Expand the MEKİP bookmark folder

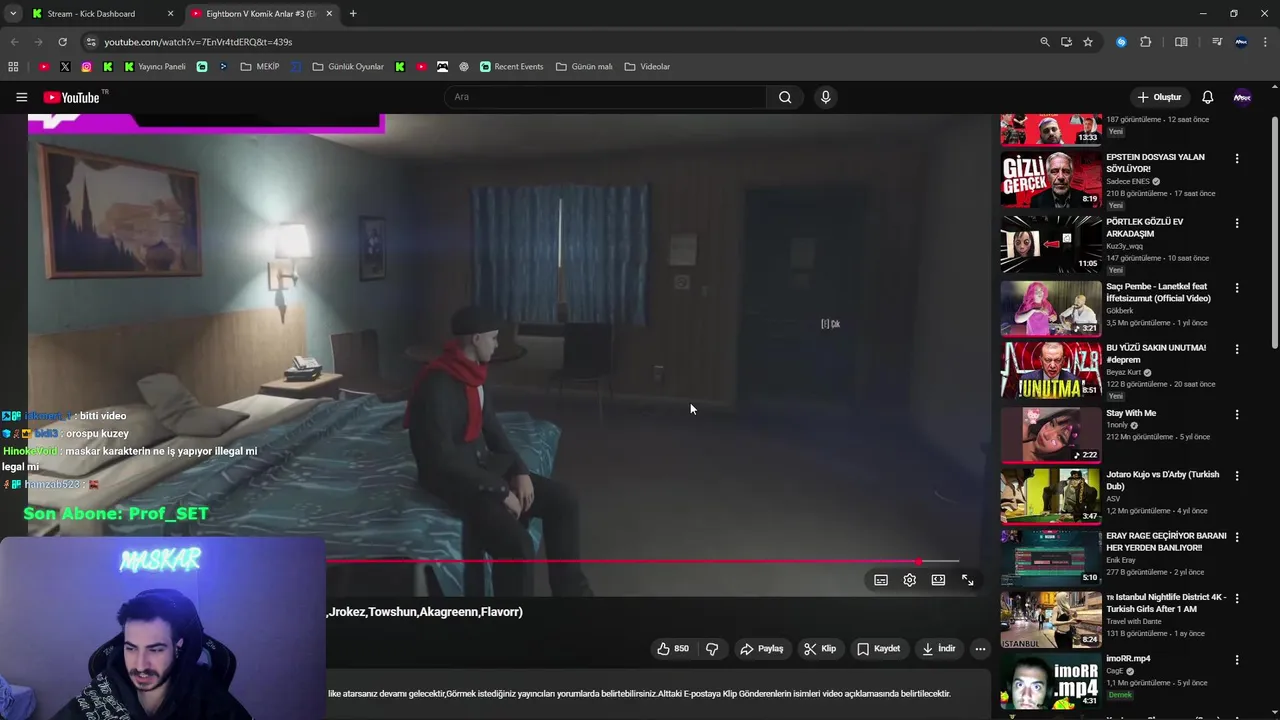[260, 67]
